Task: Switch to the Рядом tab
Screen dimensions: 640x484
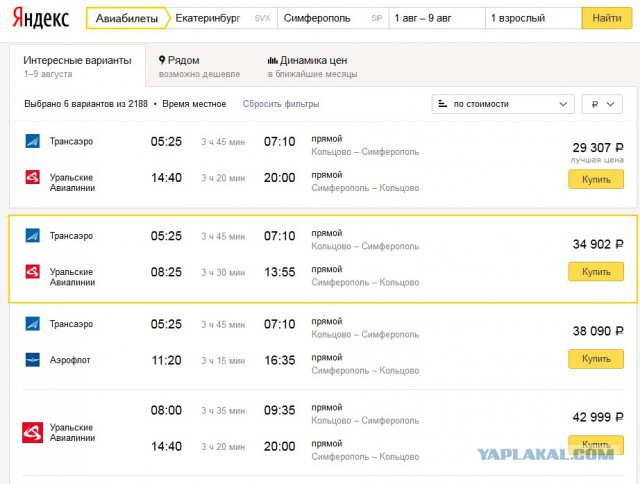Action: click(x=199, y=66)
